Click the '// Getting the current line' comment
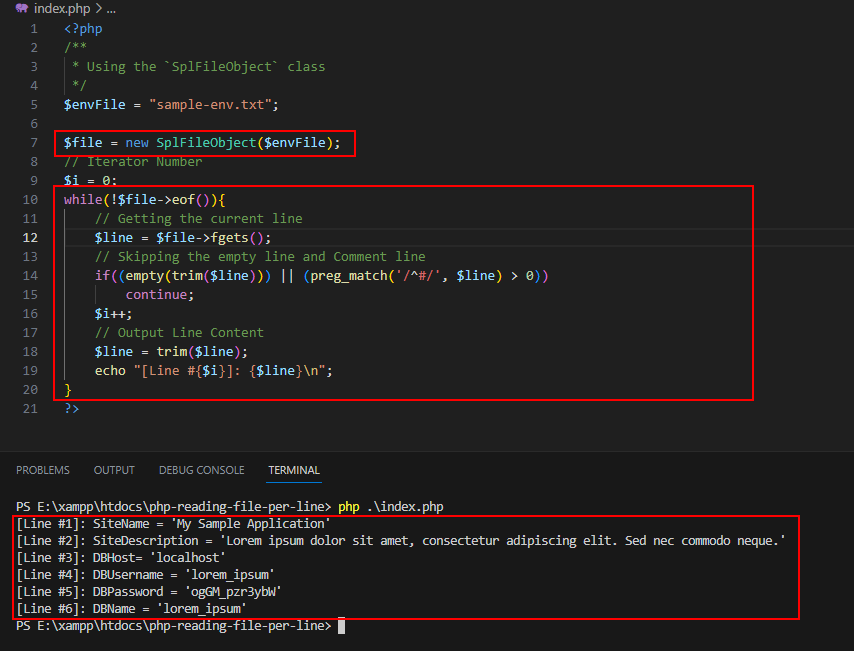 (x=199, y=219)
